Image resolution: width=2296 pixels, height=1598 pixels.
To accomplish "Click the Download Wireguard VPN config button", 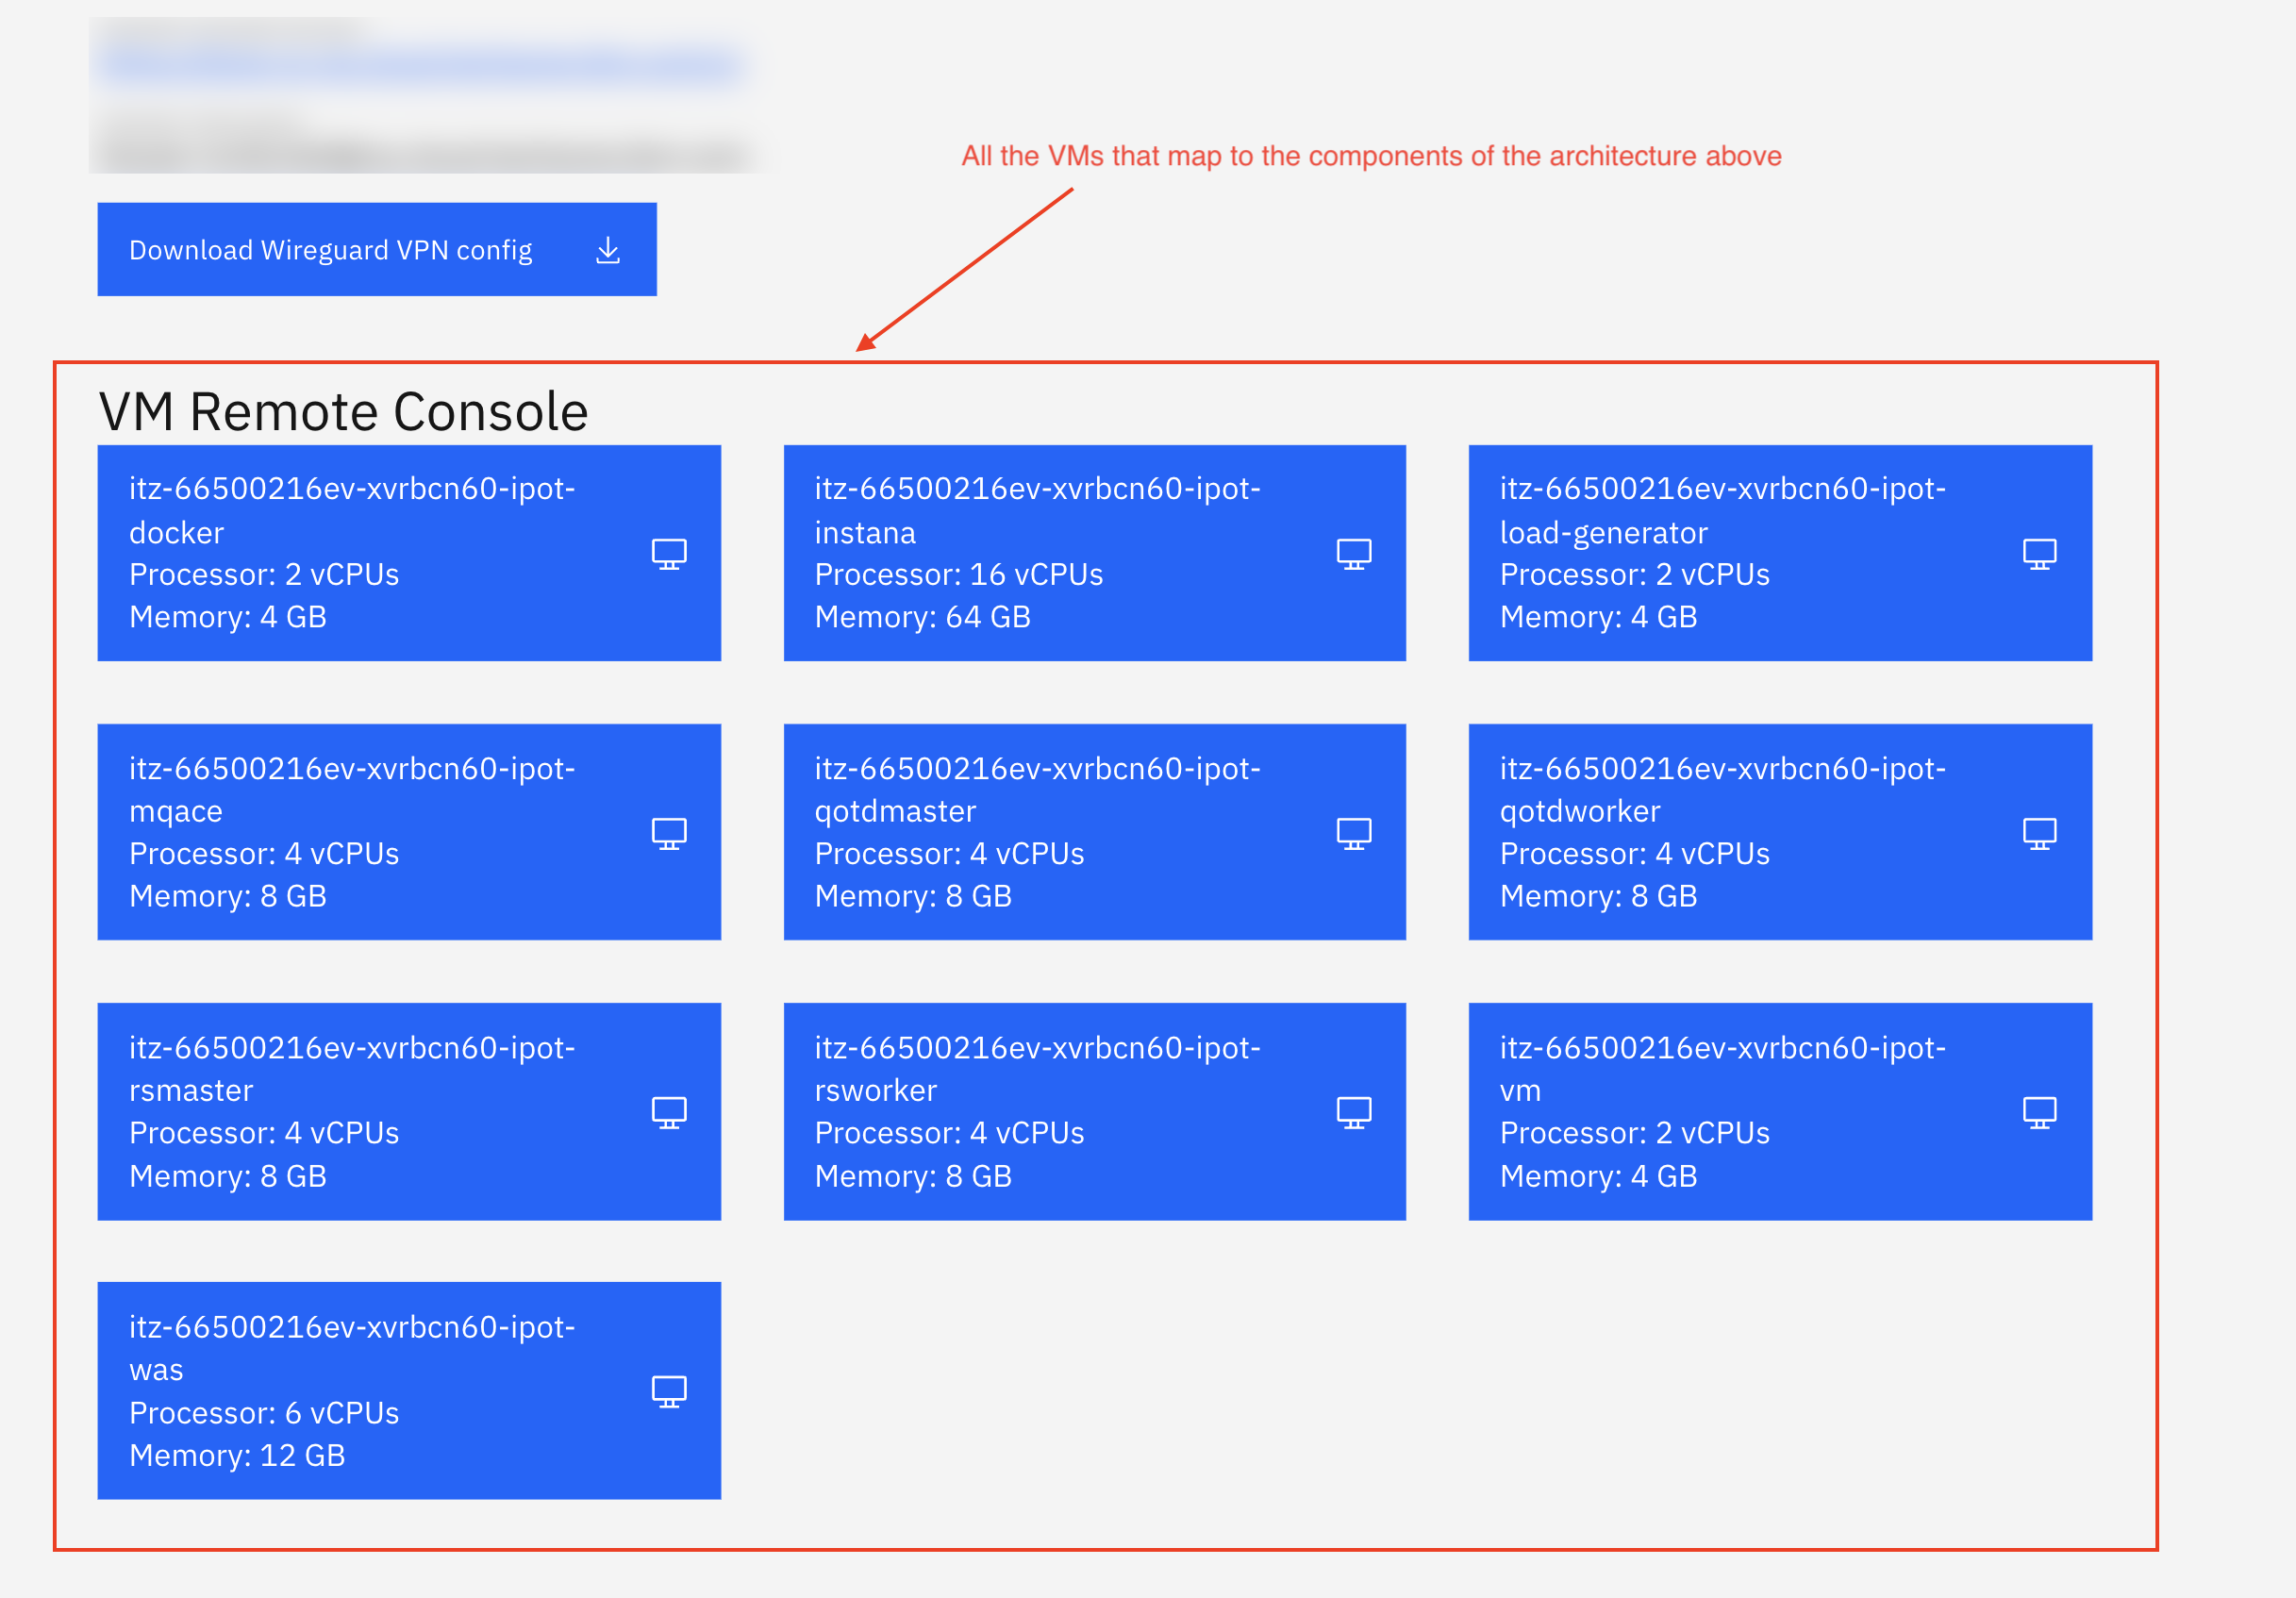I will [x=376, y=249].
